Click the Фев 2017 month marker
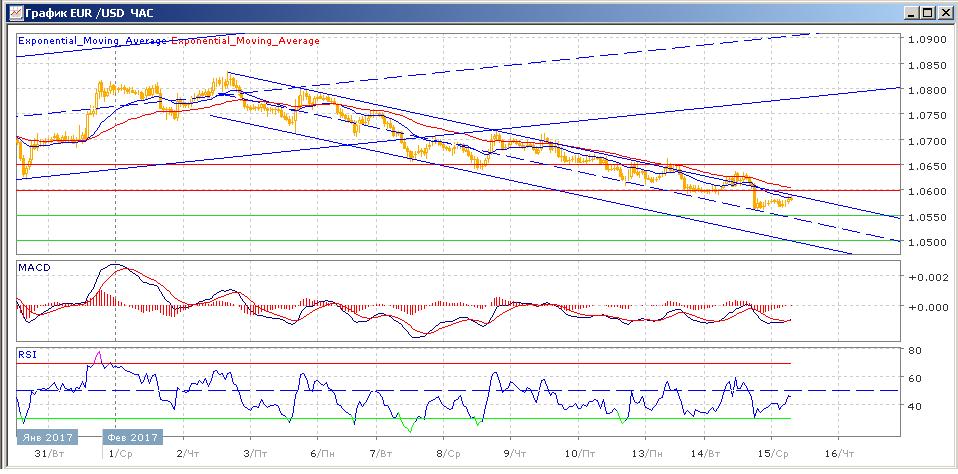The height and width of the screenshot is (474, 958). 133,437
